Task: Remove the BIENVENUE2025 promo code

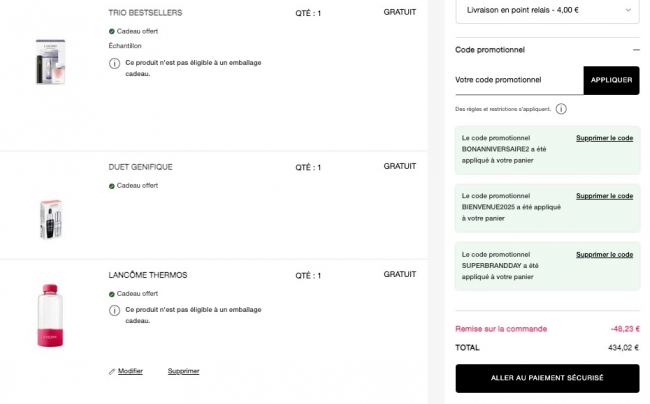Action: point(604,196)
